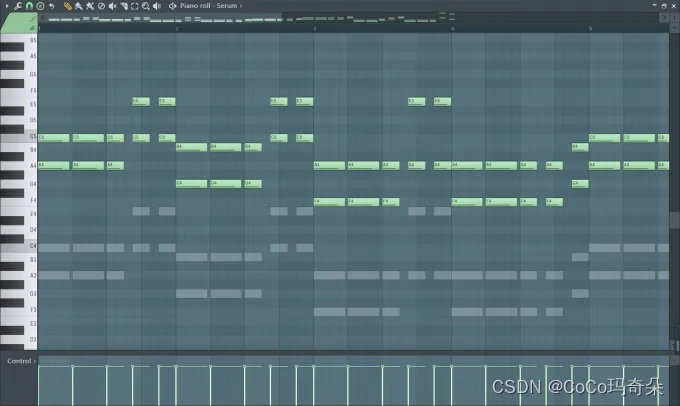
Task: Select the Mute tool speaker-x icon
Action: (x=112, y=6)
